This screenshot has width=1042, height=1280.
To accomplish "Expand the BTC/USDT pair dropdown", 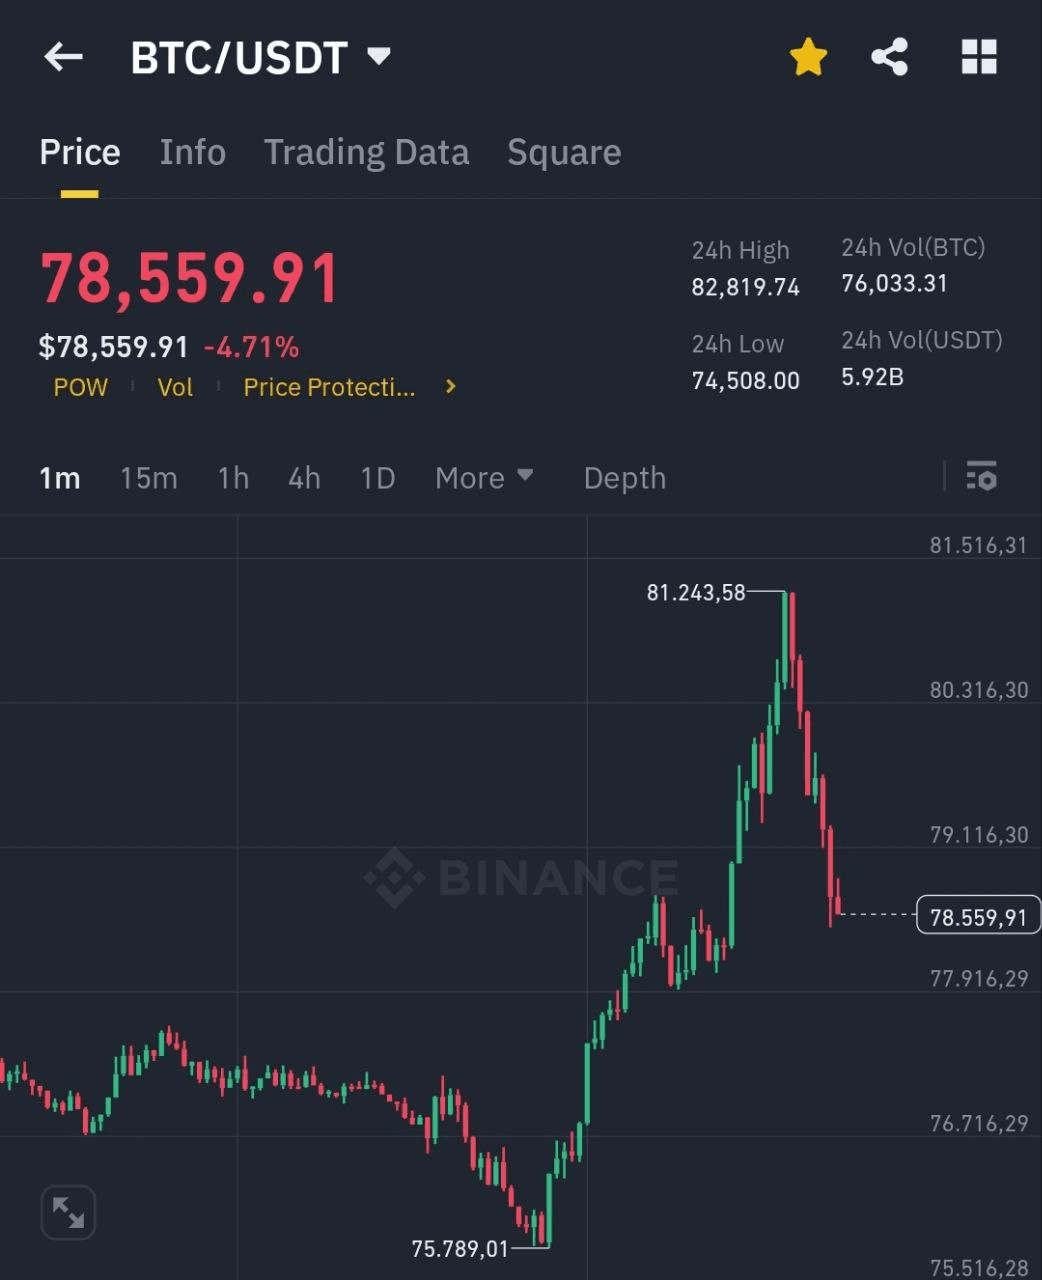I will tap(379, 56).
